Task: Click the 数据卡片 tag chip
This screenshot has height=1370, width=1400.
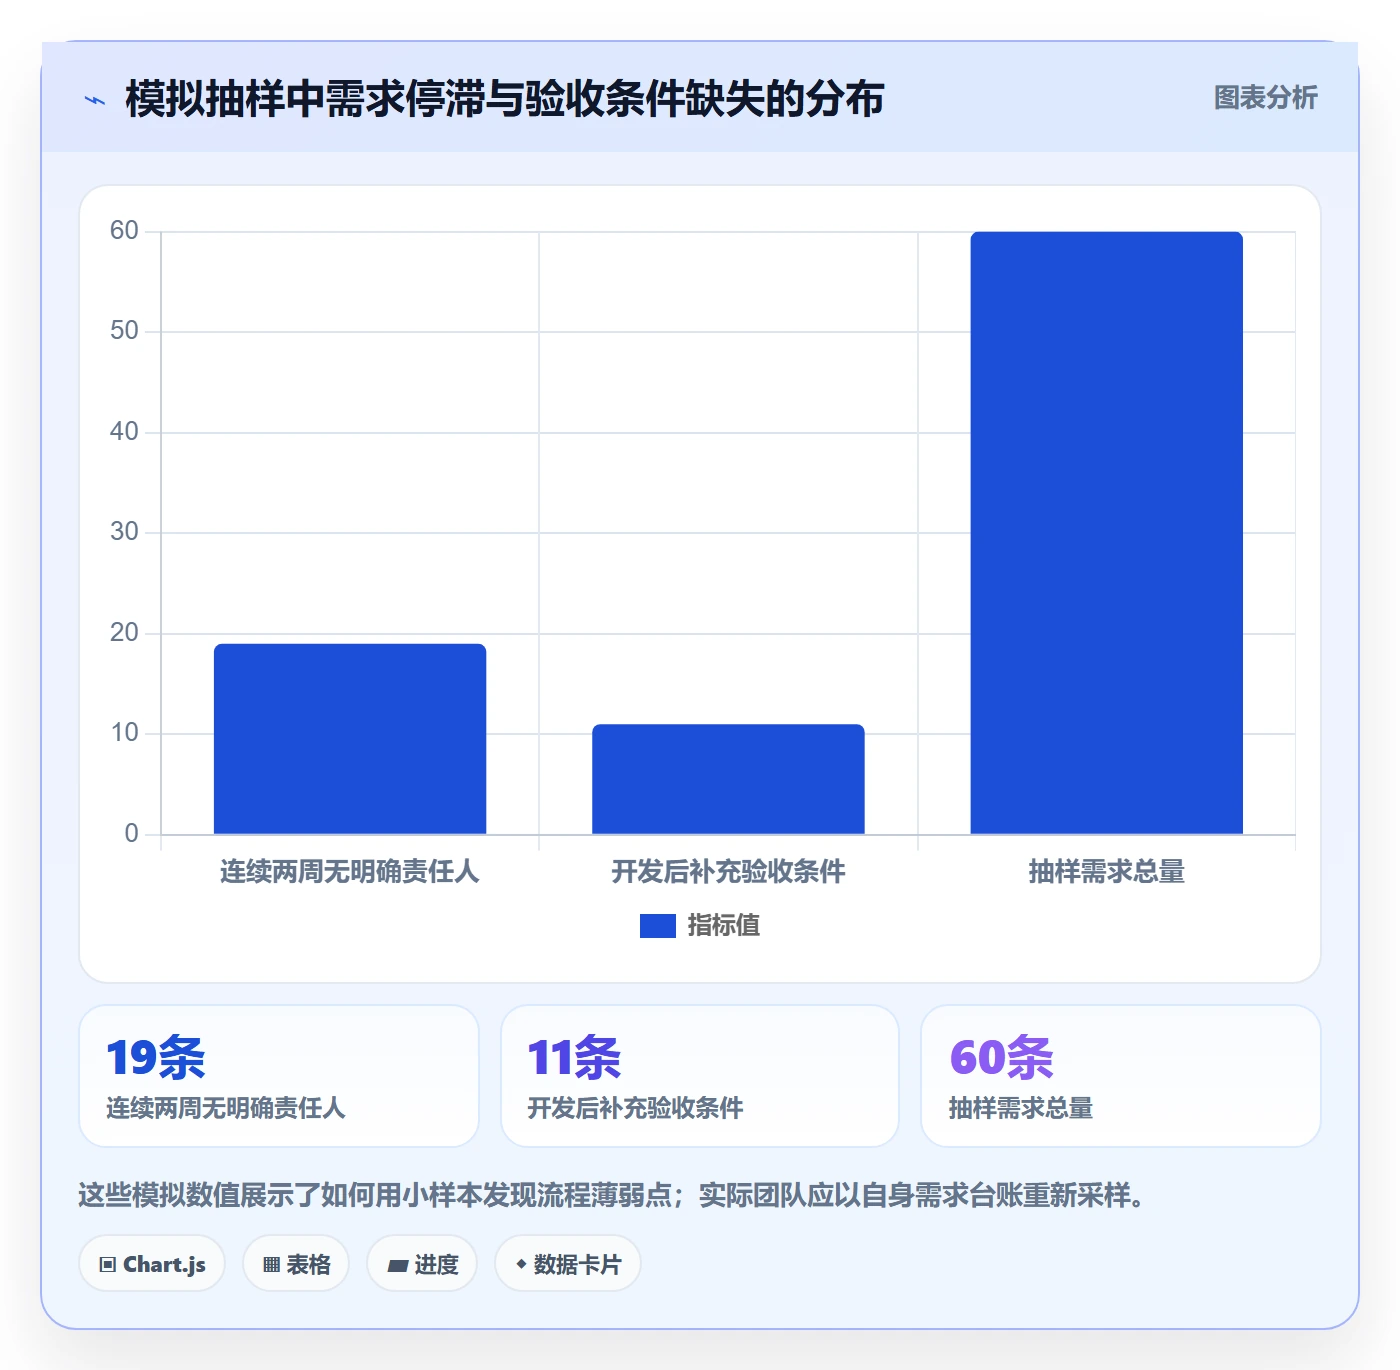Action: point(568,1264)
